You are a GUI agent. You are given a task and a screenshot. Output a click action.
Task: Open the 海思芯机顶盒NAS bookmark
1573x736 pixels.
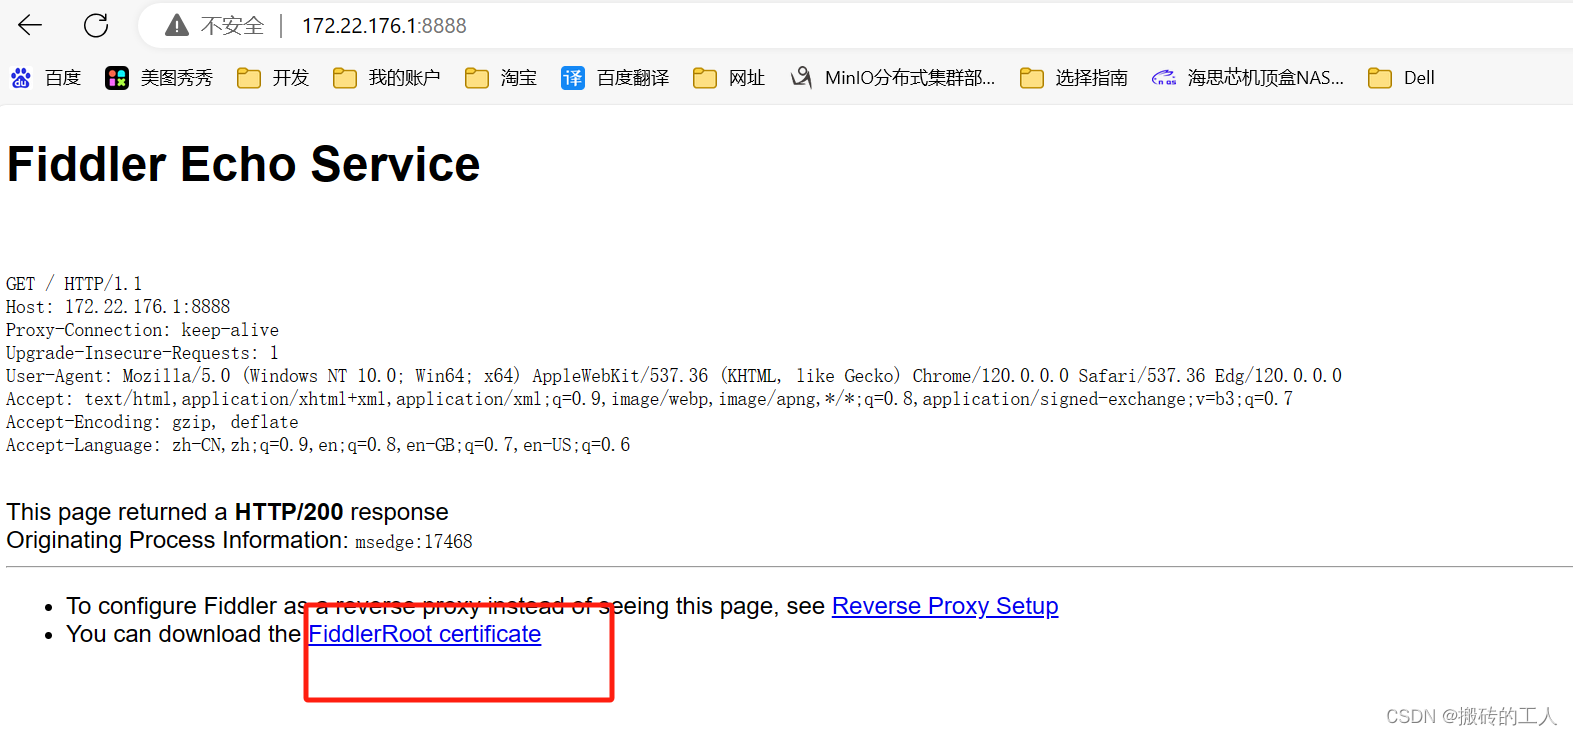(1248, 78)
